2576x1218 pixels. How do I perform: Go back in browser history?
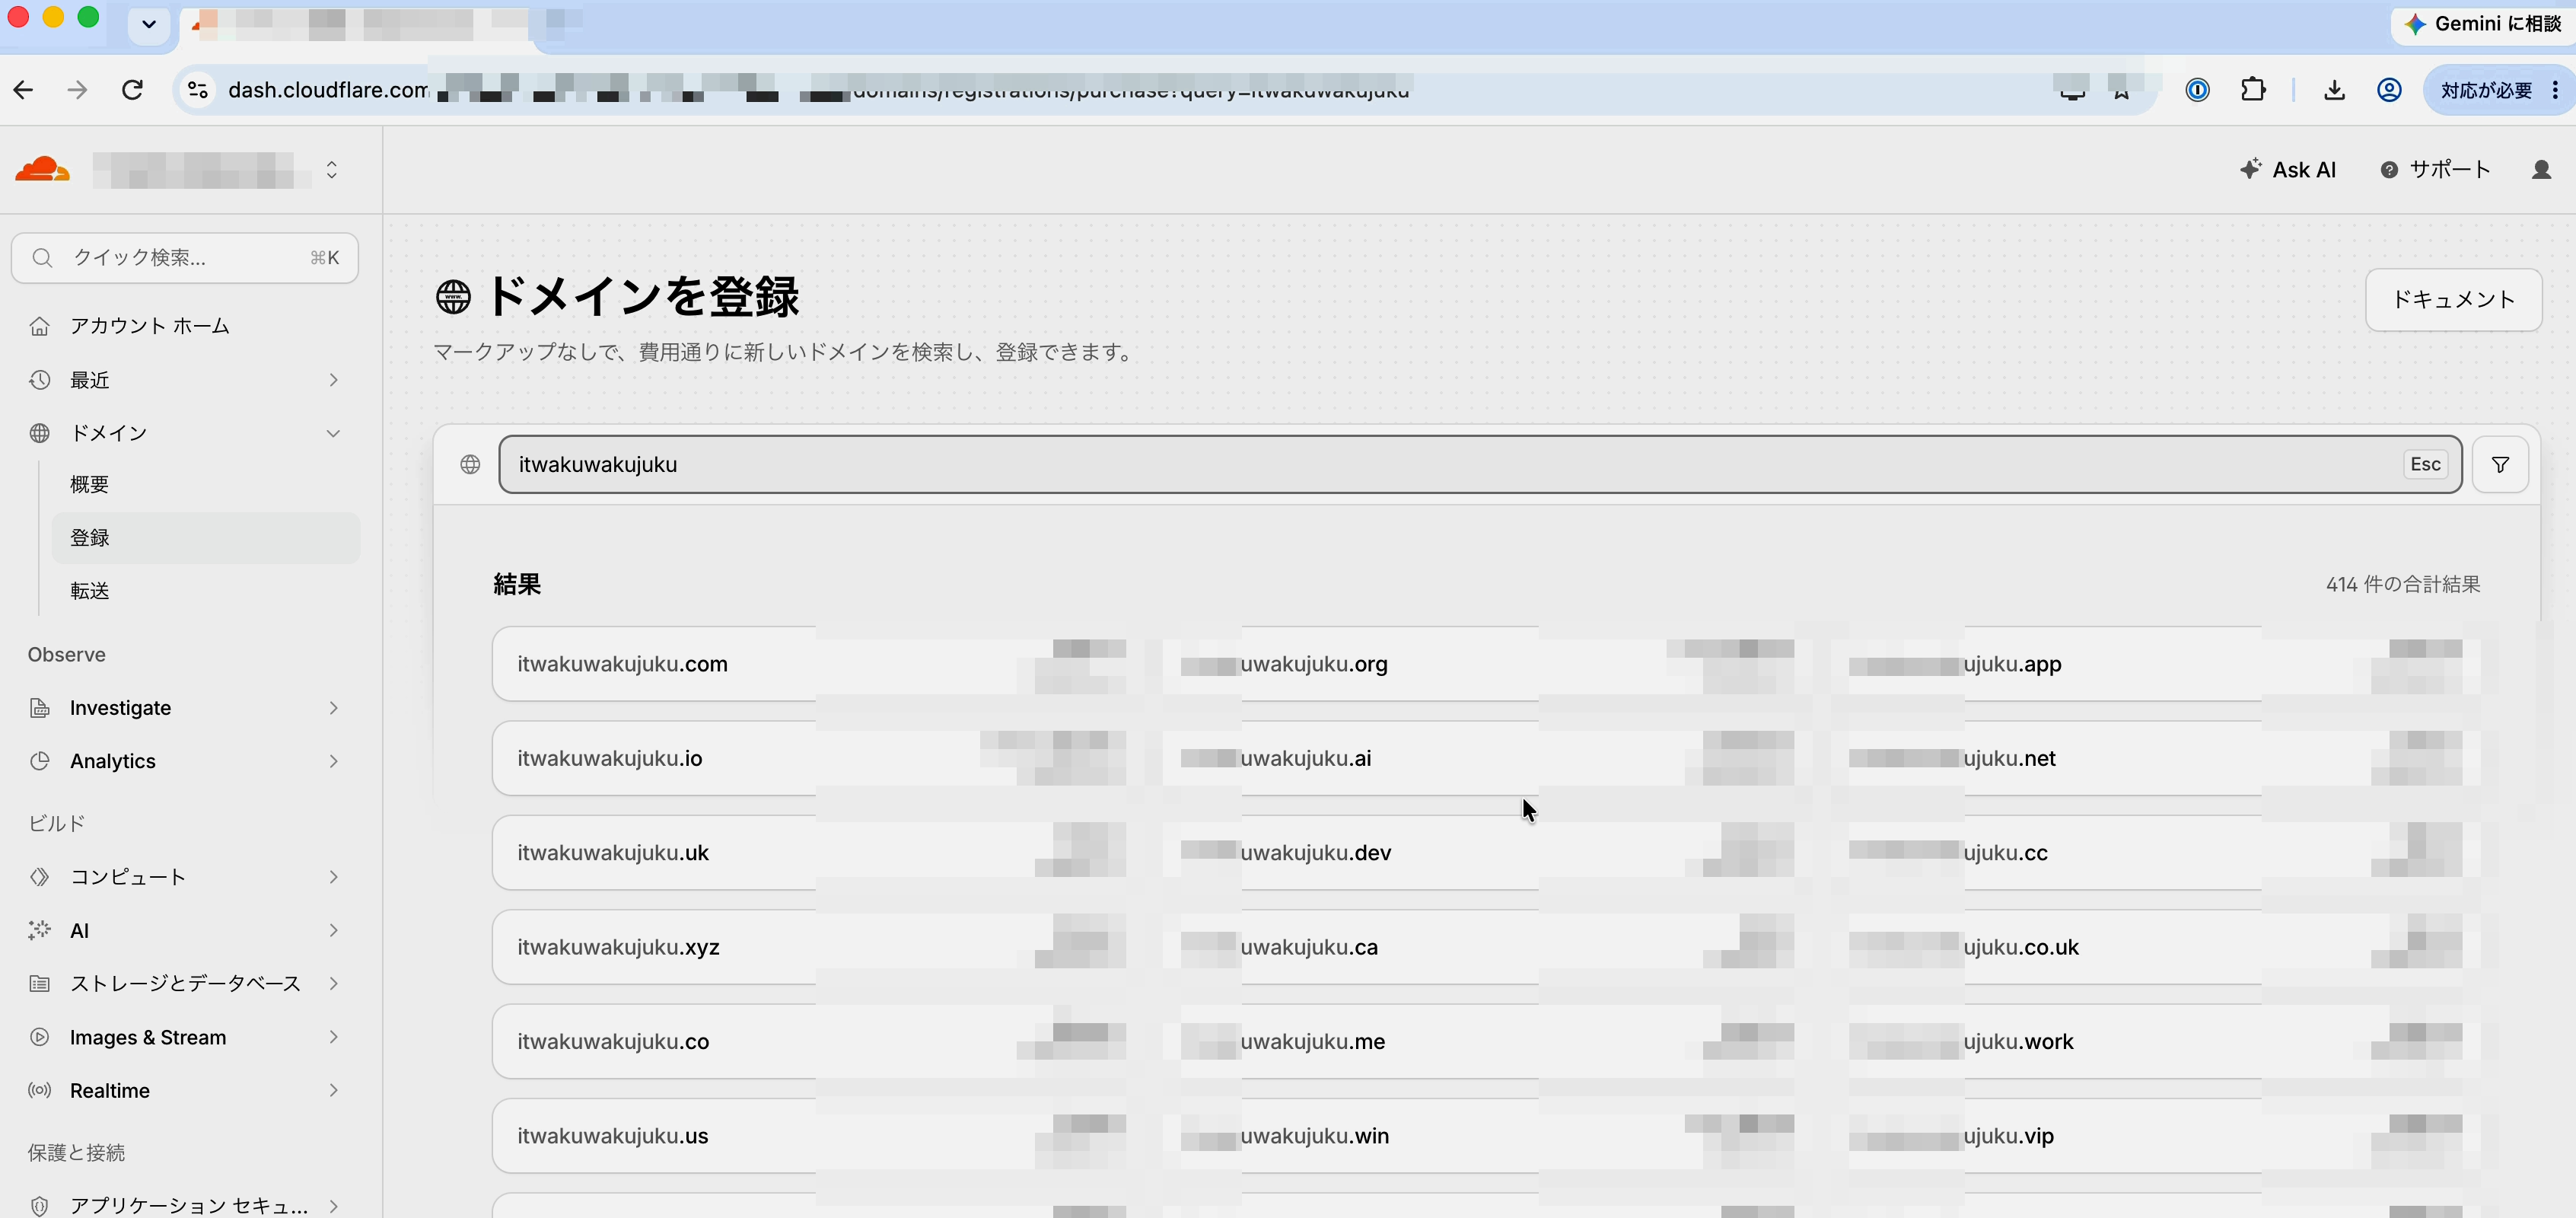[24, 90]
